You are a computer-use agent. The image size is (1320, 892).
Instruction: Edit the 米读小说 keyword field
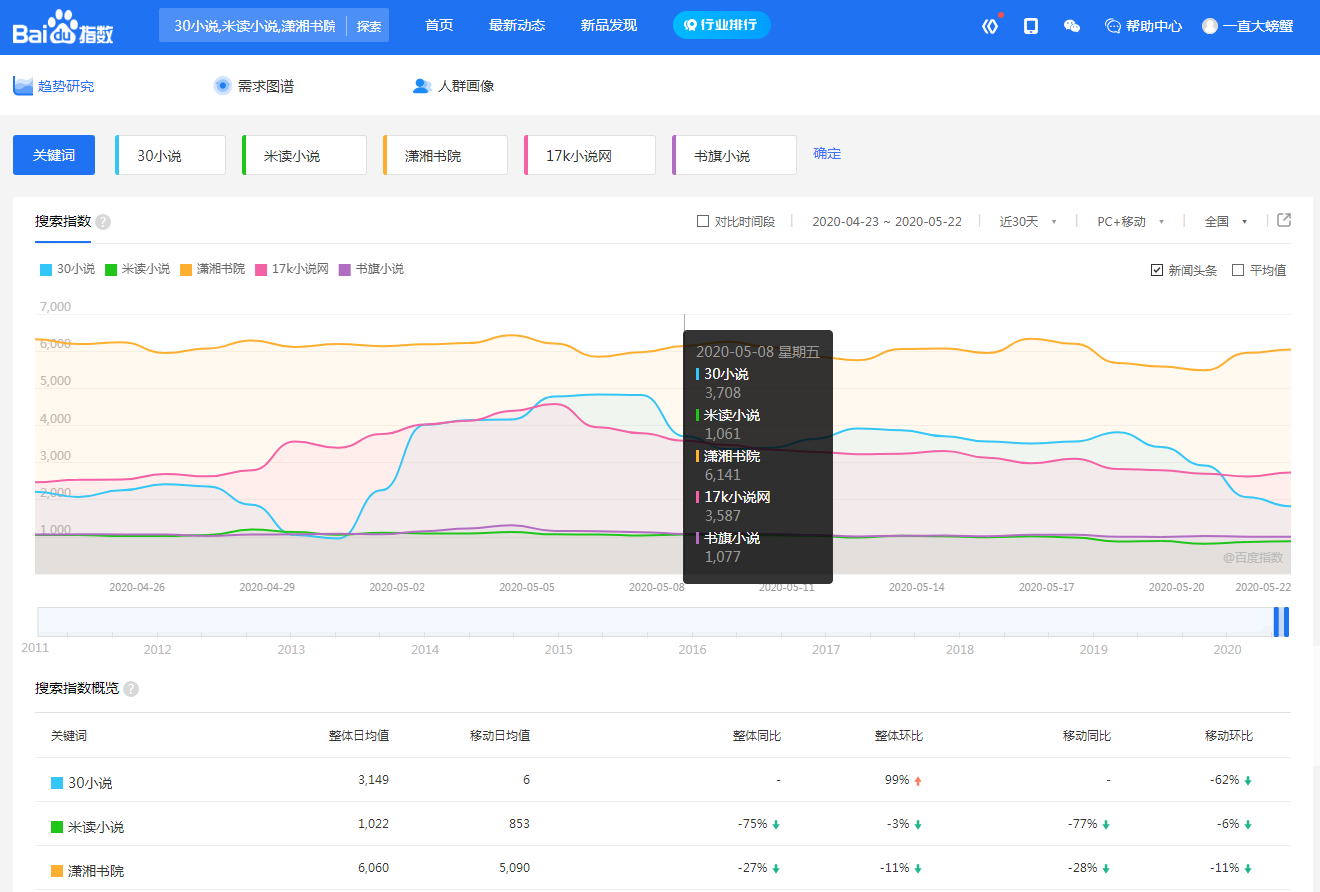[304, 155]
